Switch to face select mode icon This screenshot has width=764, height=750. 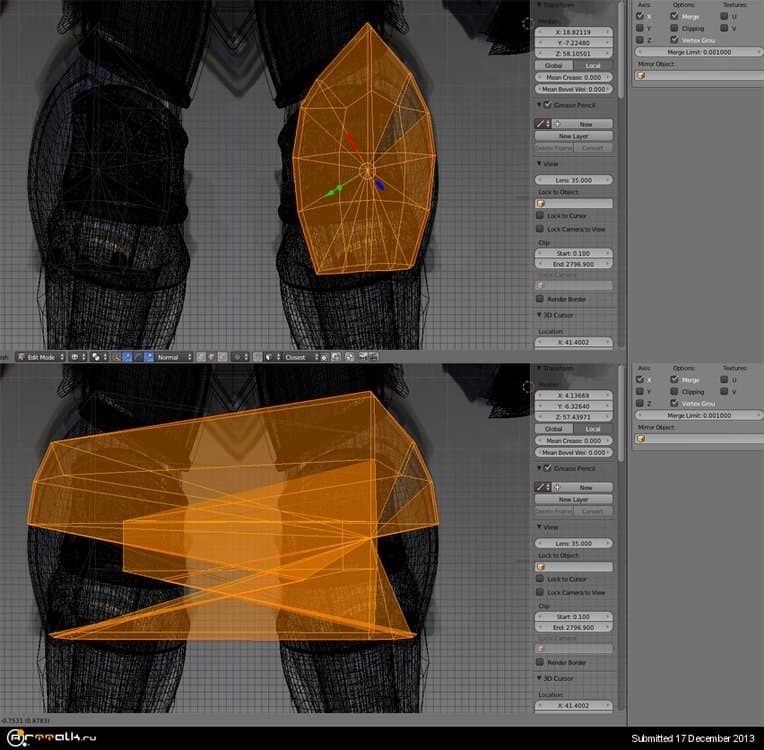click(x=222, y=357)
